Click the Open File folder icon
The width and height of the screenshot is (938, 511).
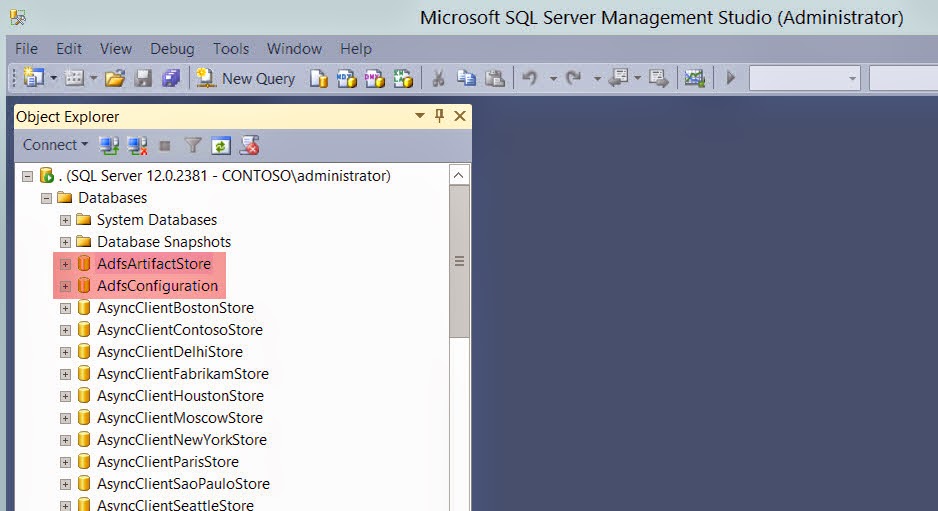click(114, 78)
